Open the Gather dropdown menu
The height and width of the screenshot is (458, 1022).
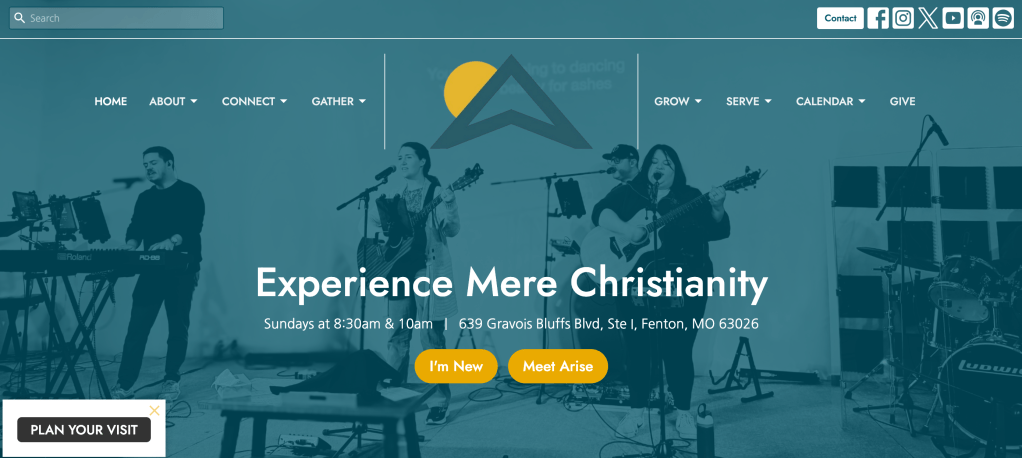(x=339, y=102)
